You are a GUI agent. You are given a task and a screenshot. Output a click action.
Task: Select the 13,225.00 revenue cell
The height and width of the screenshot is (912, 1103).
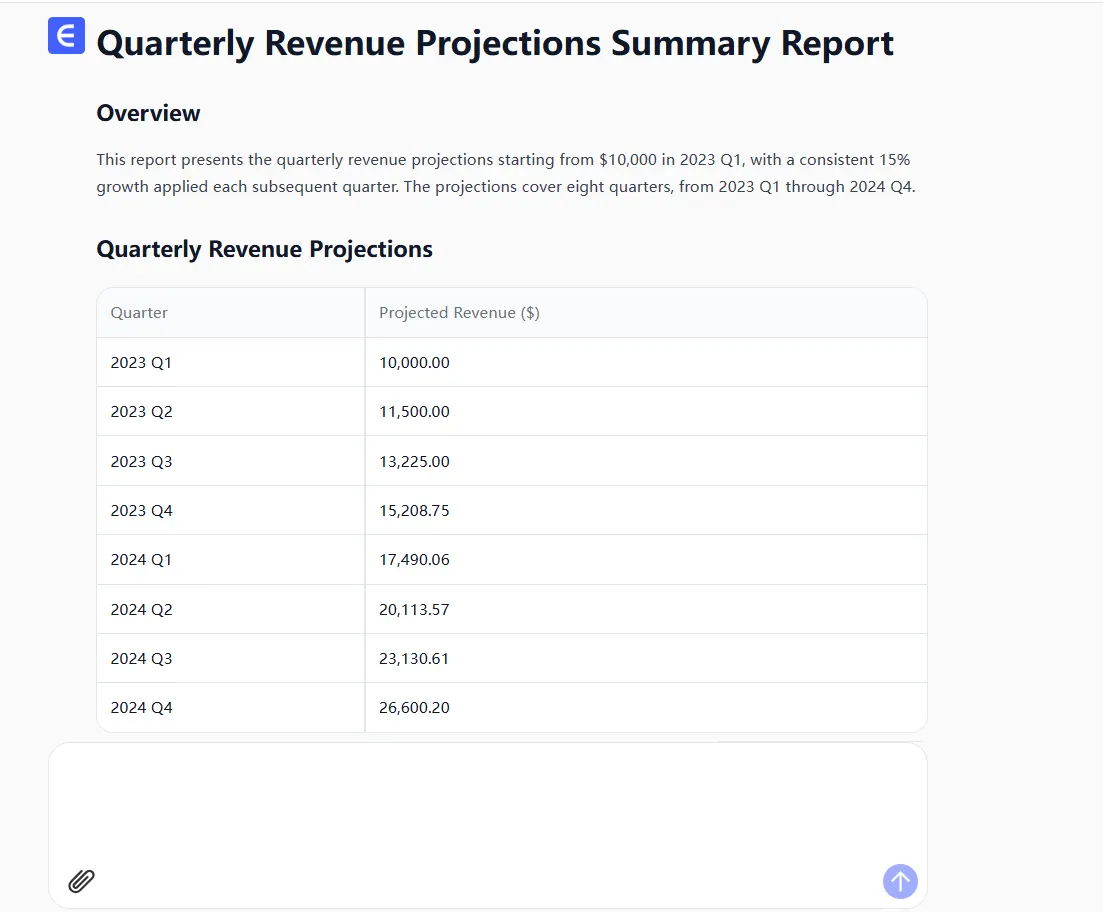click(414, 462)
